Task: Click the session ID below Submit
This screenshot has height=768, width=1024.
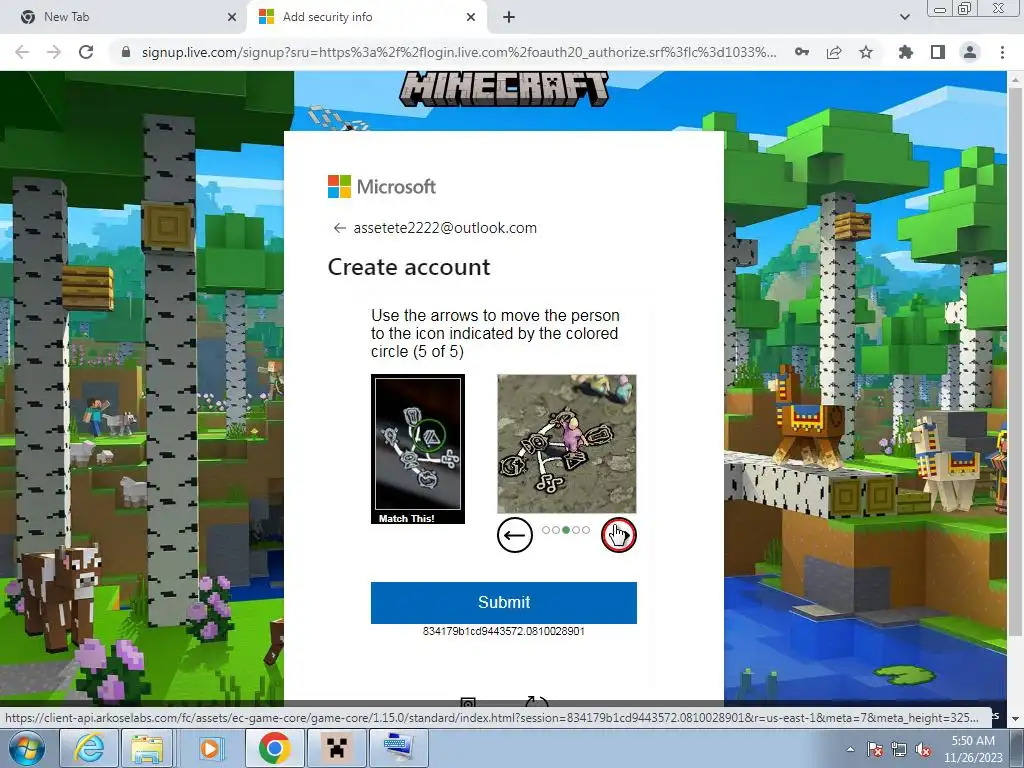Action: [x=504, y=632]
